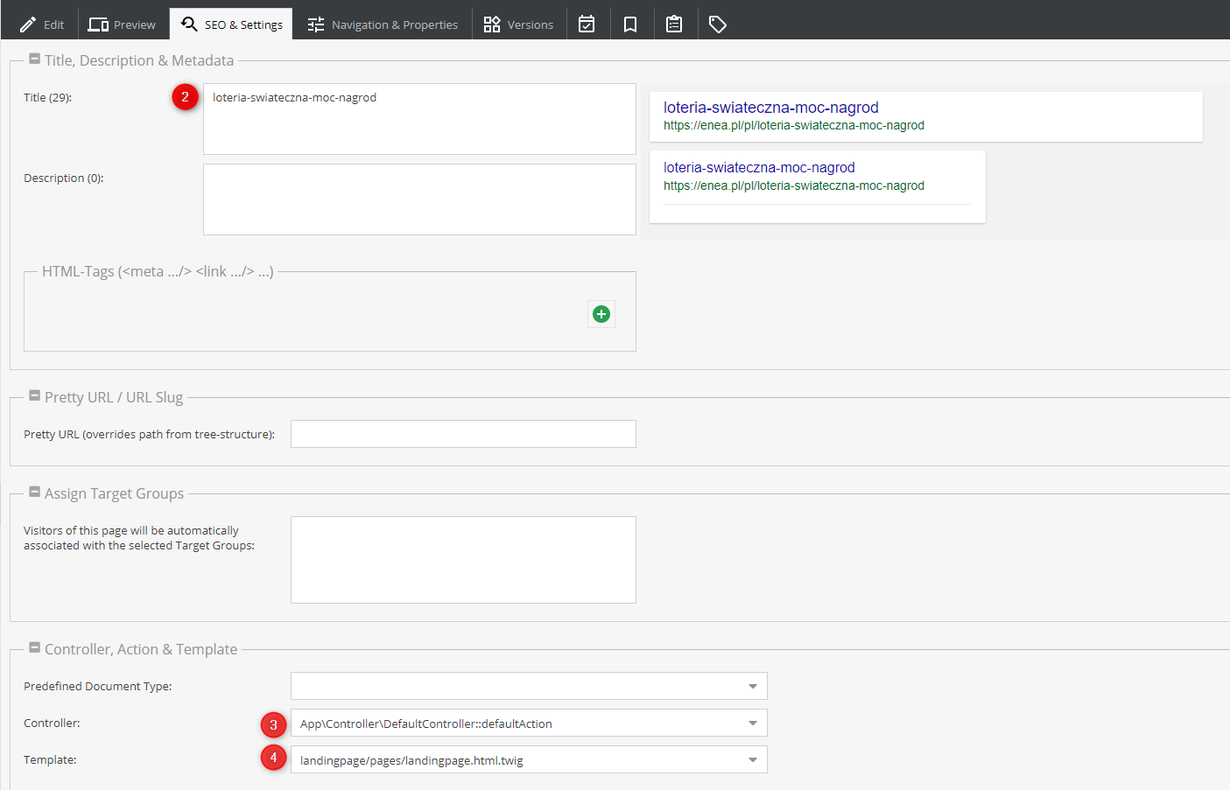The height and width of the screenshot is (790, 1230).
Task: Click the "Pretty URL (overrides path from tree-structure):" label
Action: pos(149,435)
